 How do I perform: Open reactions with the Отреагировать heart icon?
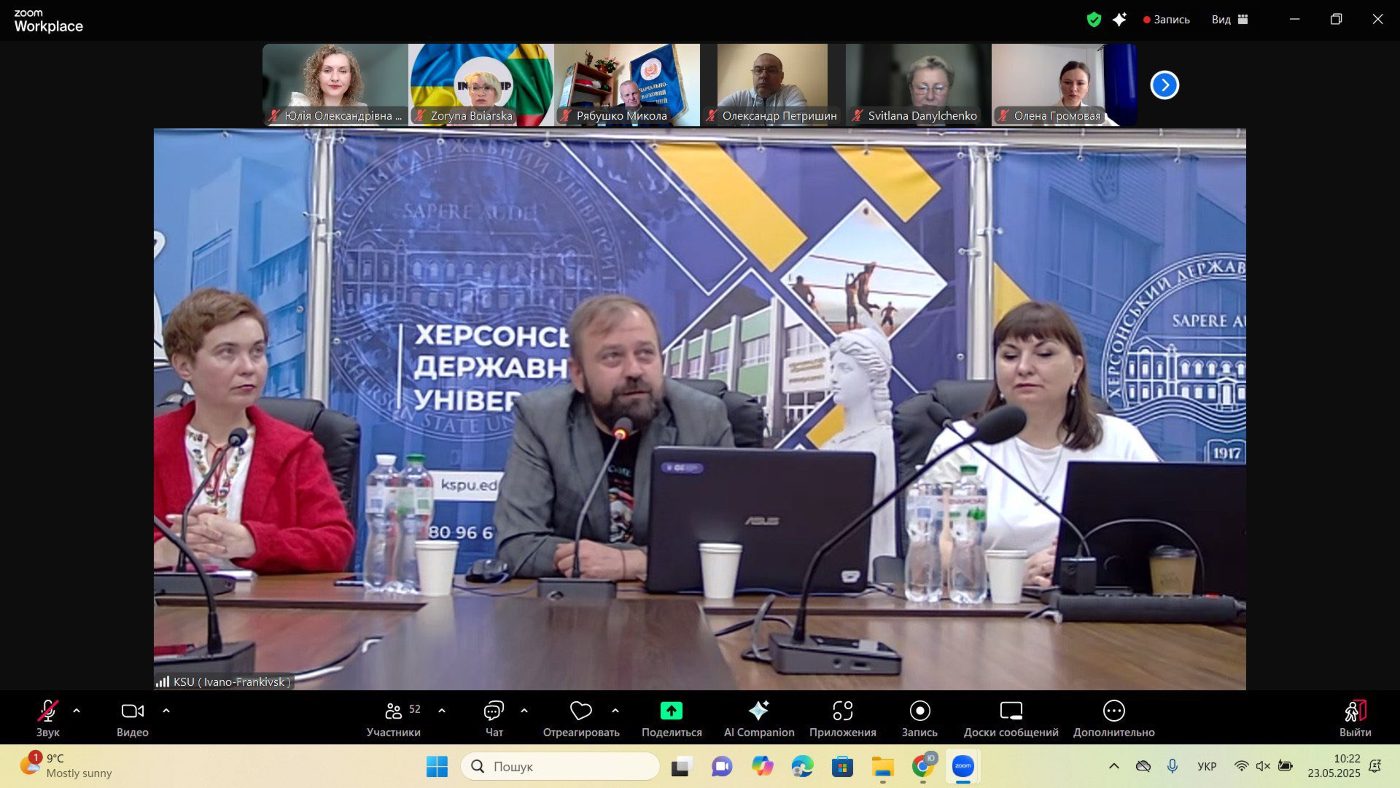[581, 718]
